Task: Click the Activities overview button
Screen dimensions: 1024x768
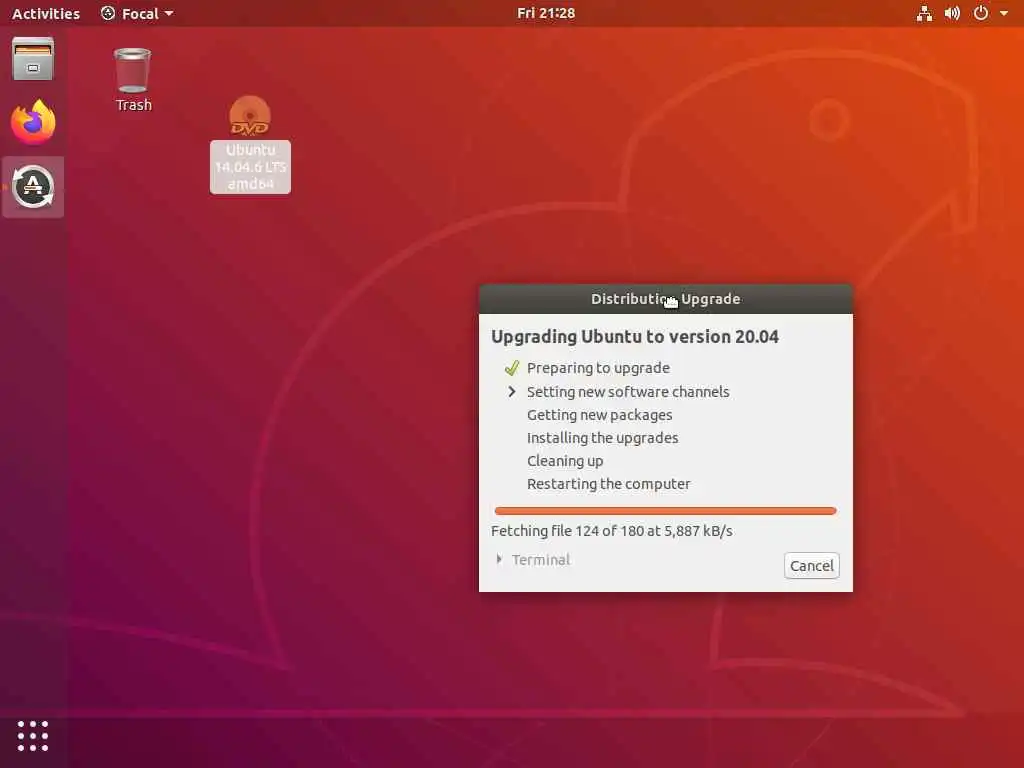Action: coord(46,13)
